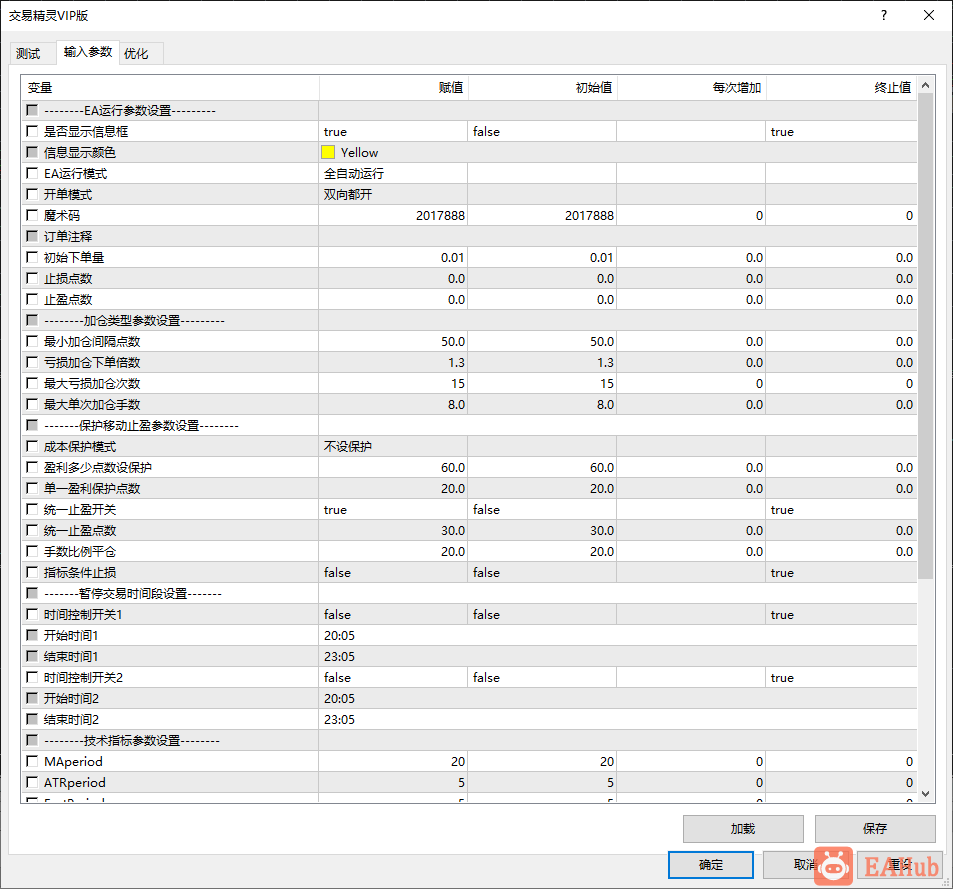Close the 交易精灵VIP版 dialog

(929, 15)
